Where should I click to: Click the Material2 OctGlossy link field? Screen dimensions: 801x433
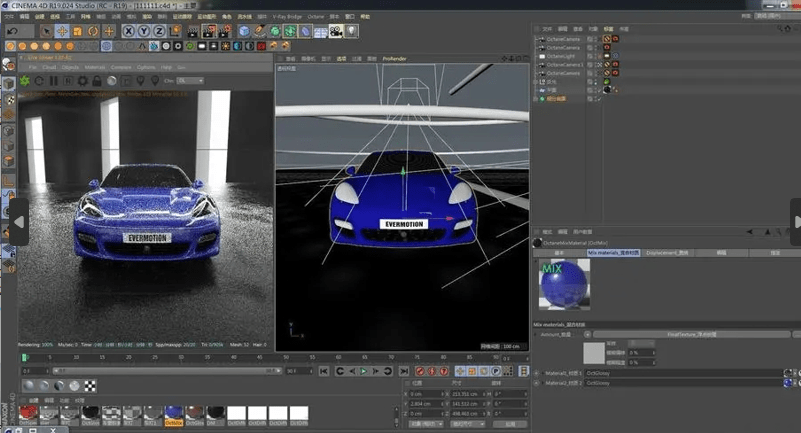684,383
